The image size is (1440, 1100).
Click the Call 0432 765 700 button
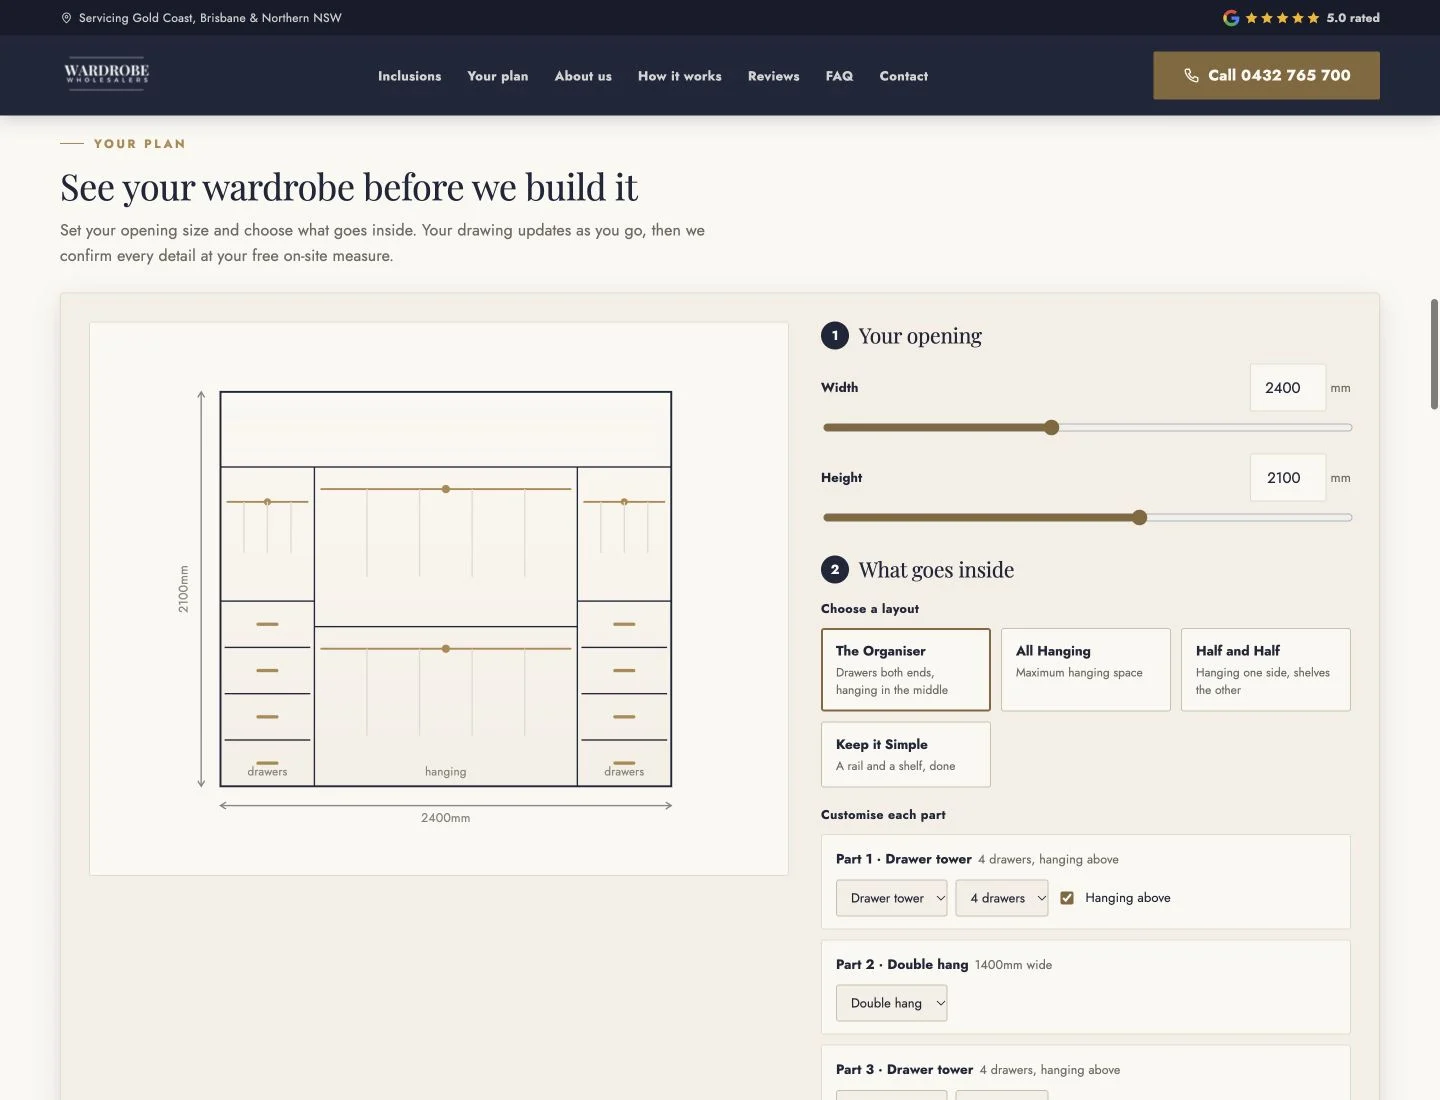click(1266, 76)
